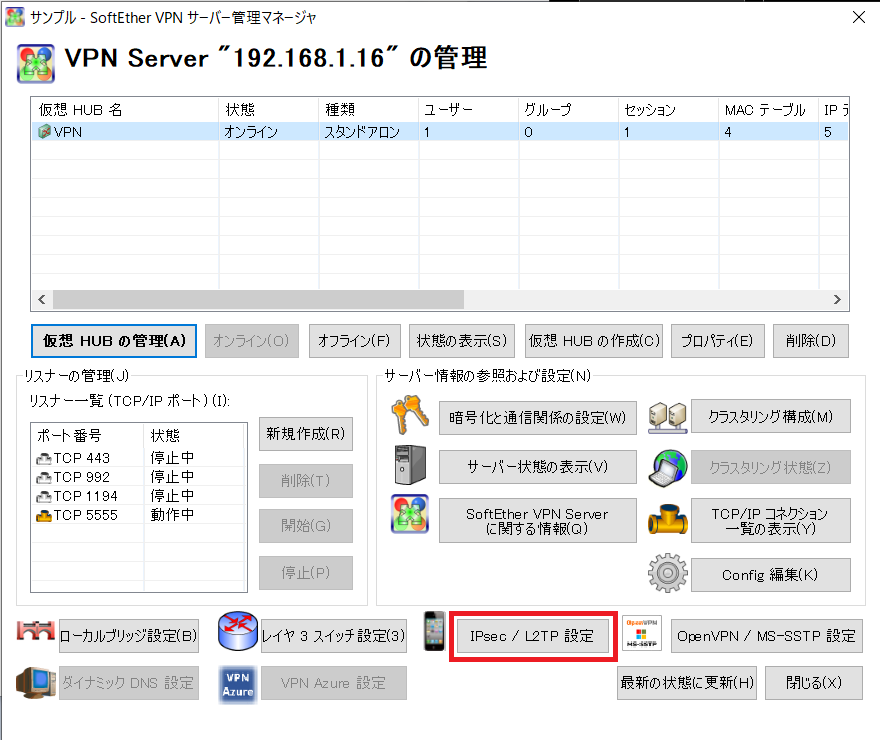The image size is (880, 740).
Task: Click クラスタリング状態(Z) button
Action: (x=771, y=467)
